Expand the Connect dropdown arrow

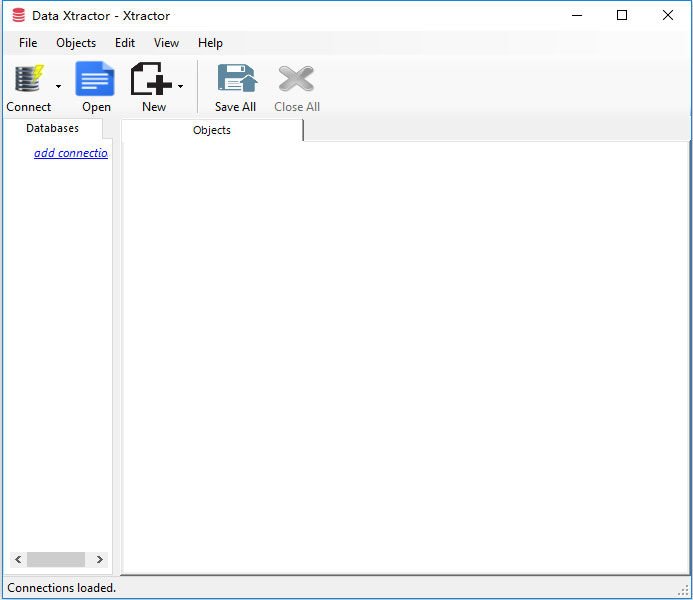click(58, 87)
